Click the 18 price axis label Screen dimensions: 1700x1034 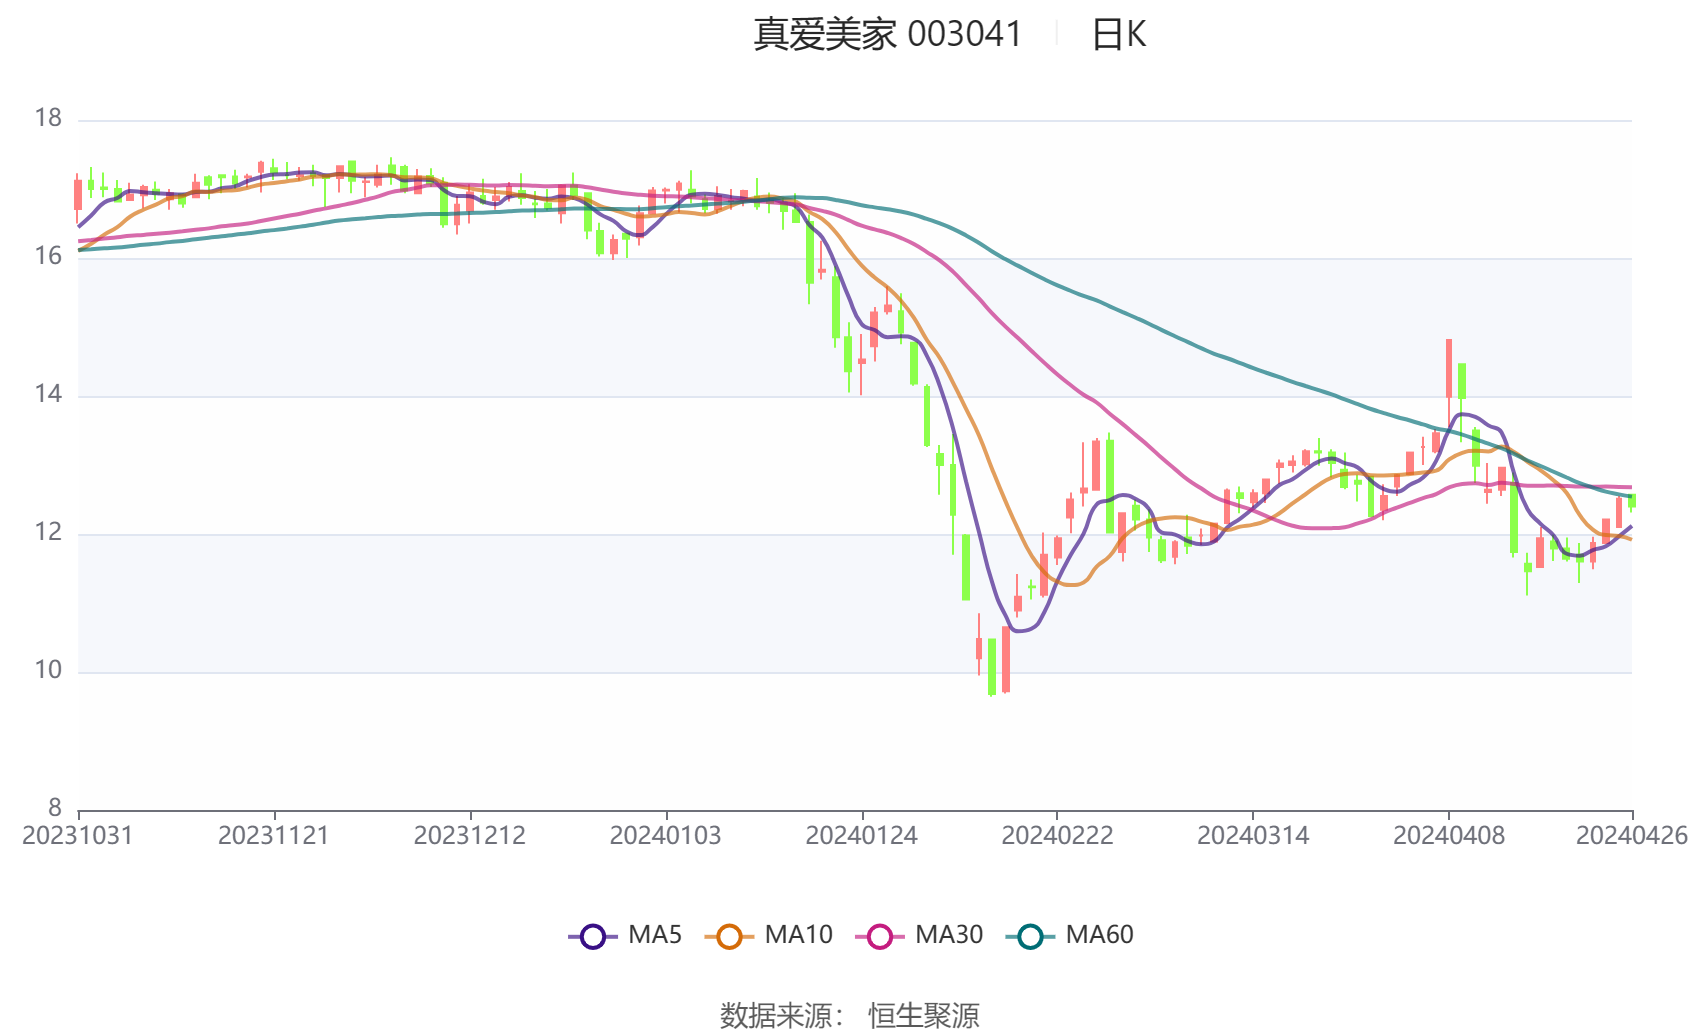[x=48, y=118]
